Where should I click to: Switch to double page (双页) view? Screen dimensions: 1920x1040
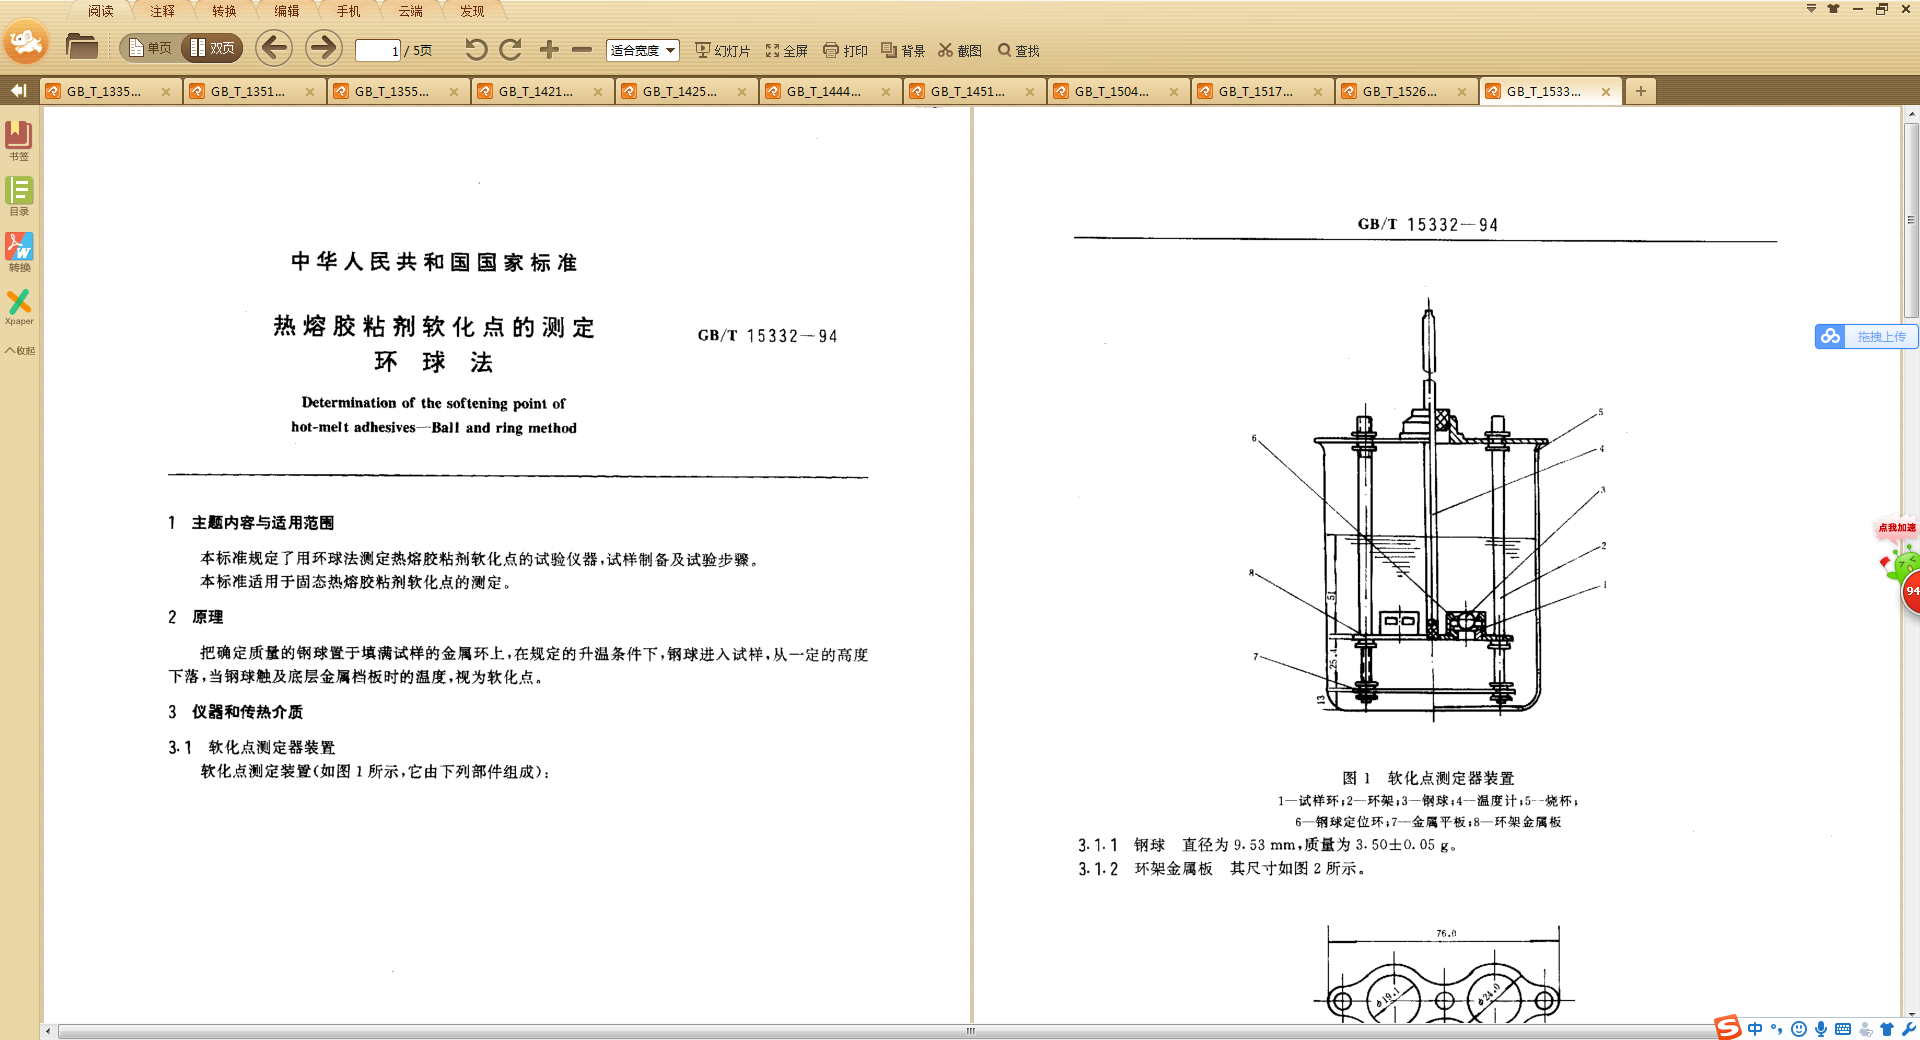pyautogui.click(x=213, y=48)
